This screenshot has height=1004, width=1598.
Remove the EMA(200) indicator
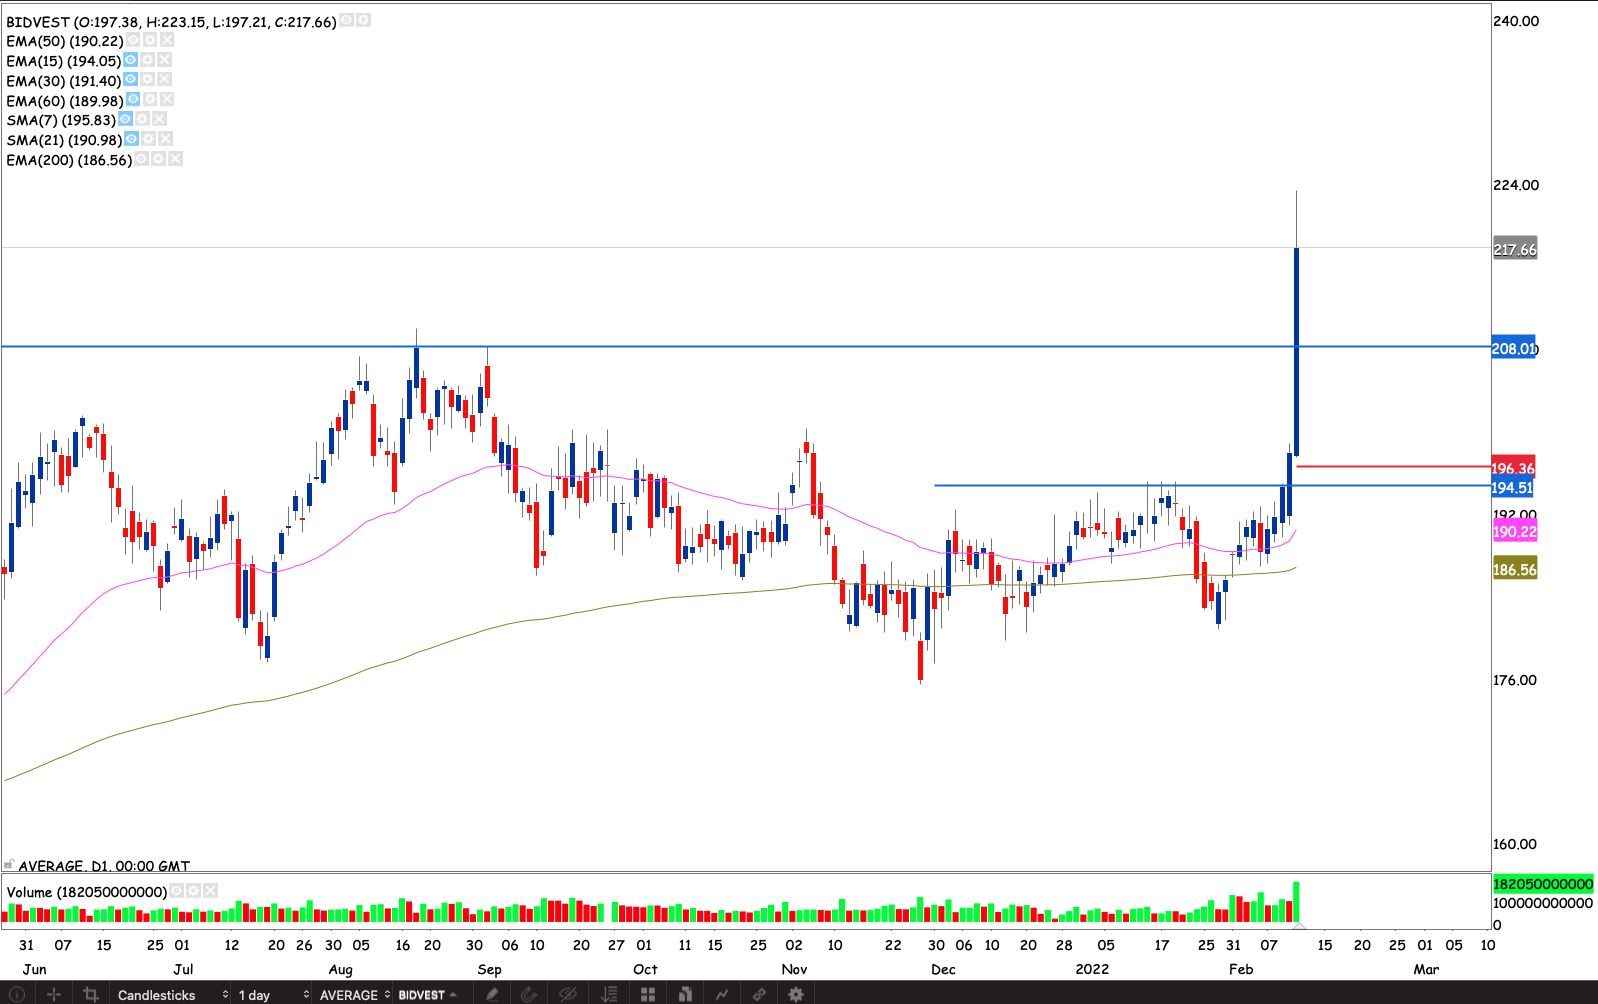click(175, 159)
